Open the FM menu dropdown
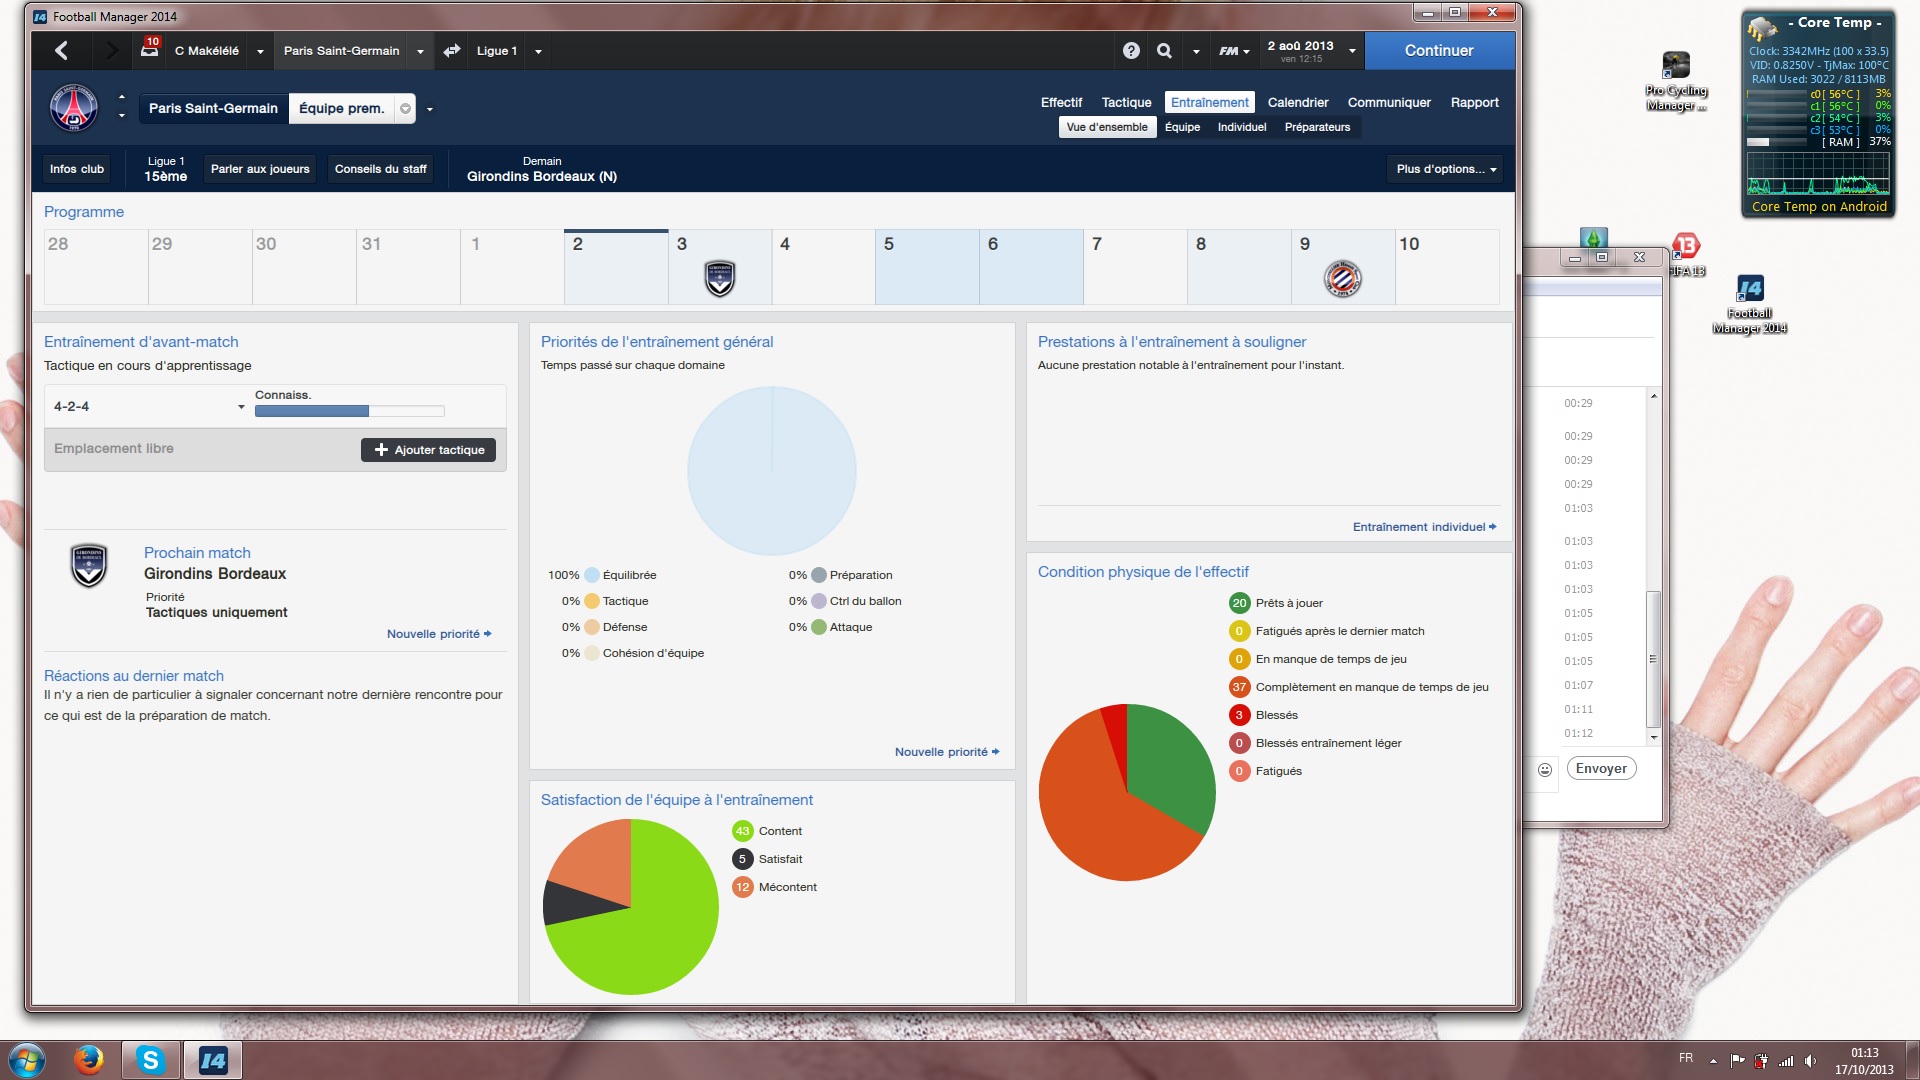The image size is (1920, 1080). point(1234,51)
